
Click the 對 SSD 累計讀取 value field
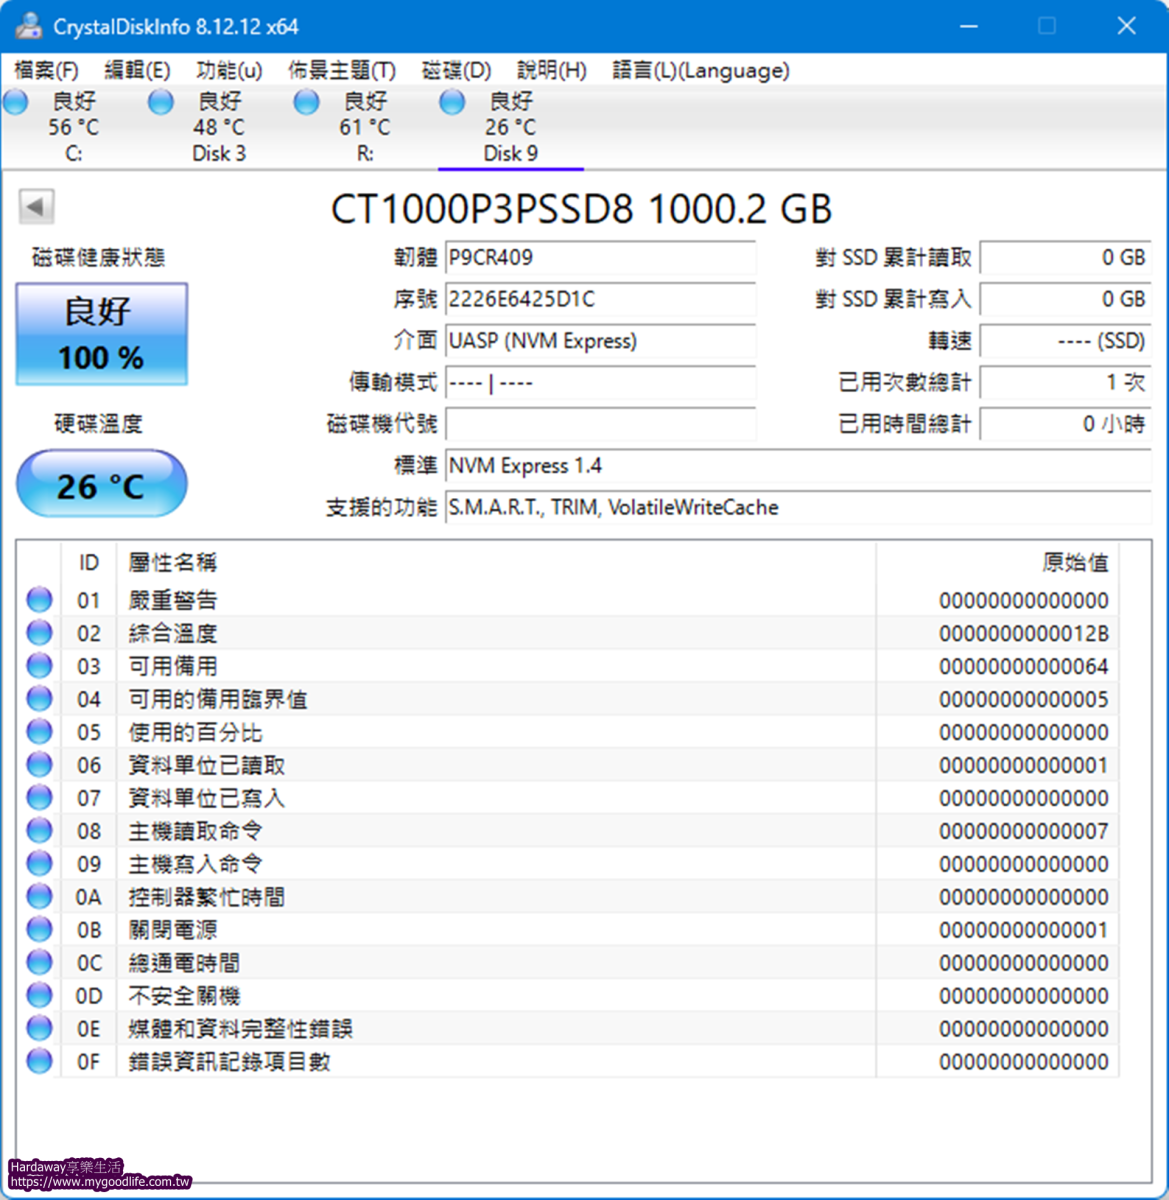coord(1066,258)
